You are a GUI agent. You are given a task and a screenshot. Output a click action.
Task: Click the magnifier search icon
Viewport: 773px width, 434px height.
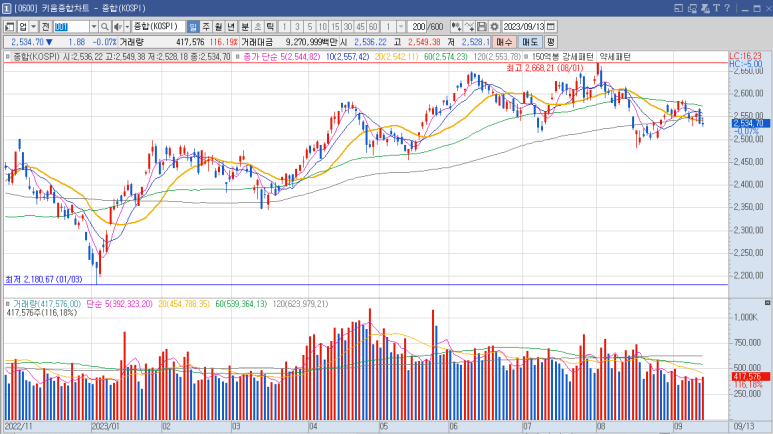(x=105, y=27)
